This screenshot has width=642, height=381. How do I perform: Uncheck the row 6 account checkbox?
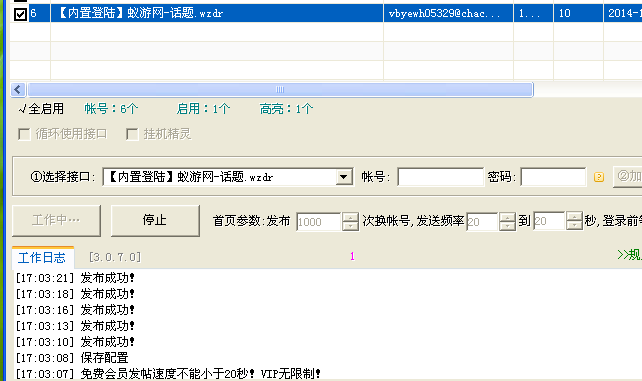coord(20,14)
